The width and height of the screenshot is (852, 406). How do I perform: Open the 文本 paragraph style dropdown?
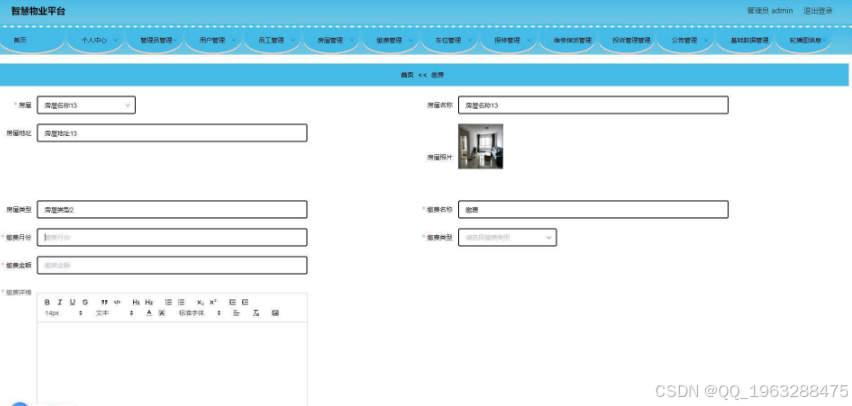pos(115,313)
